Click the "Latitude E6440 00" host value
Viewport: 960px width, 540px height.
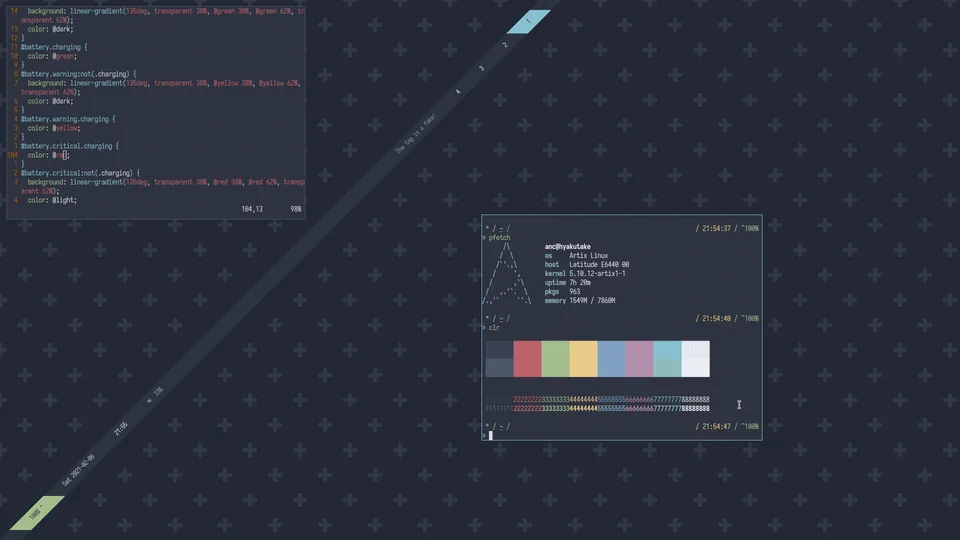coord(599,264)
